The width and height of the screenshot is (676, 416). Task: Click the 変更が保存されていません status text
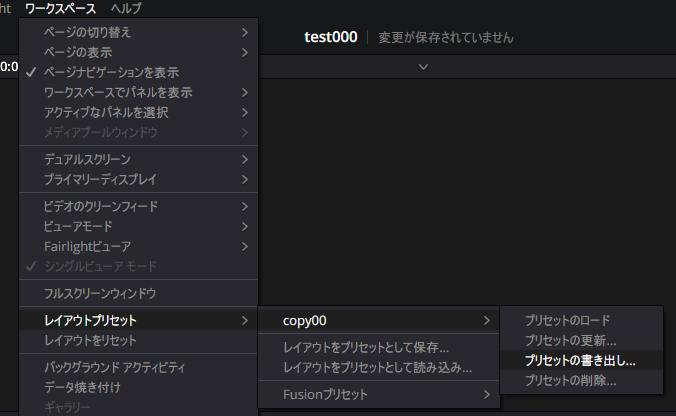446,38
